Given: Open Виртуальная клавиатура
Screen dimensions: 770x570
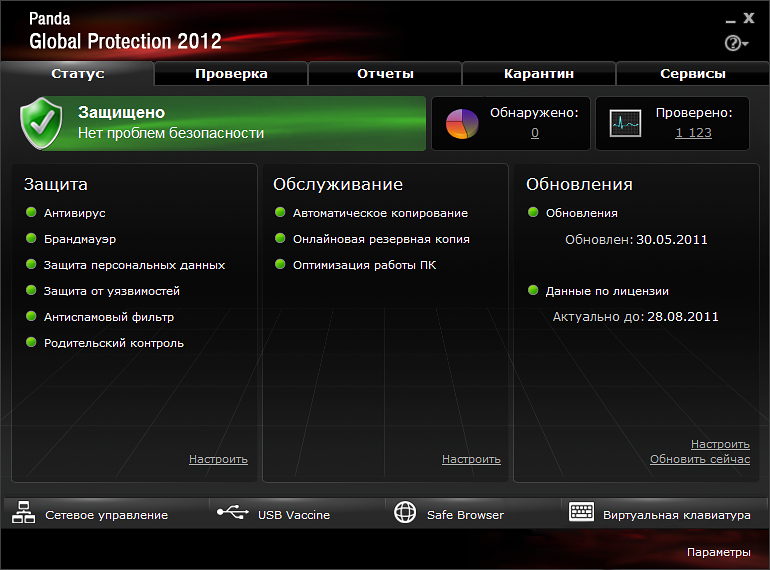Looking at the screenshot, I should (x=677, y=515).
